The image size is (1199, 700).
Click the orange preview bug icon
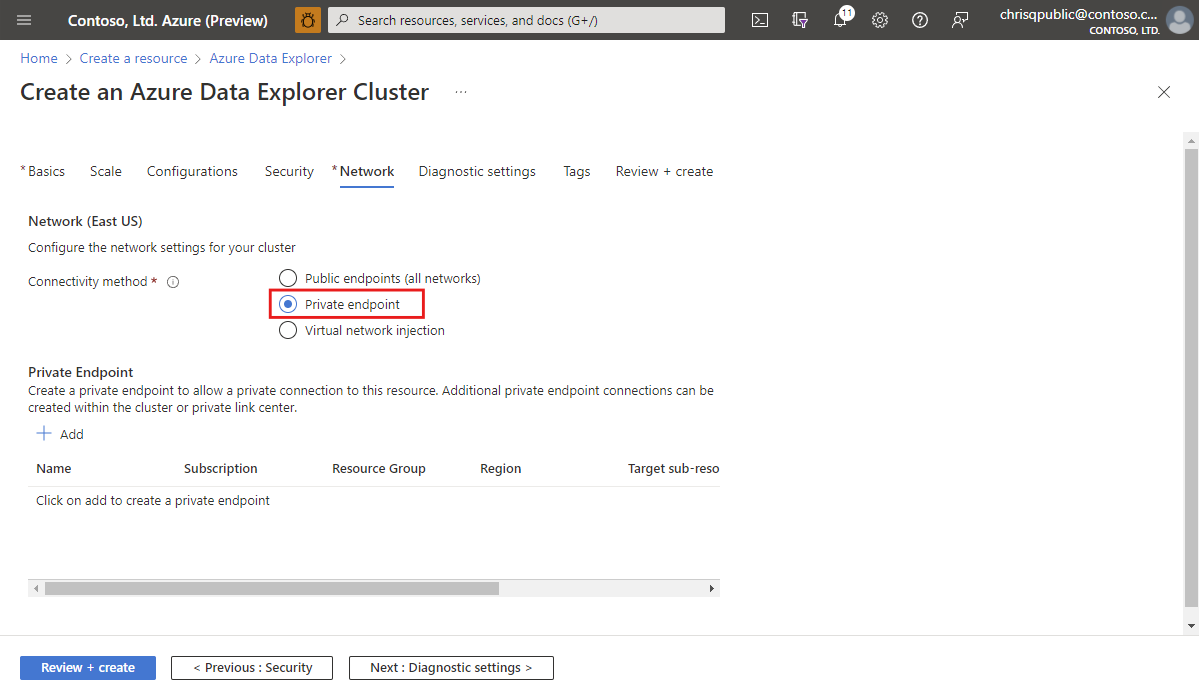click(x=307, y=19)
